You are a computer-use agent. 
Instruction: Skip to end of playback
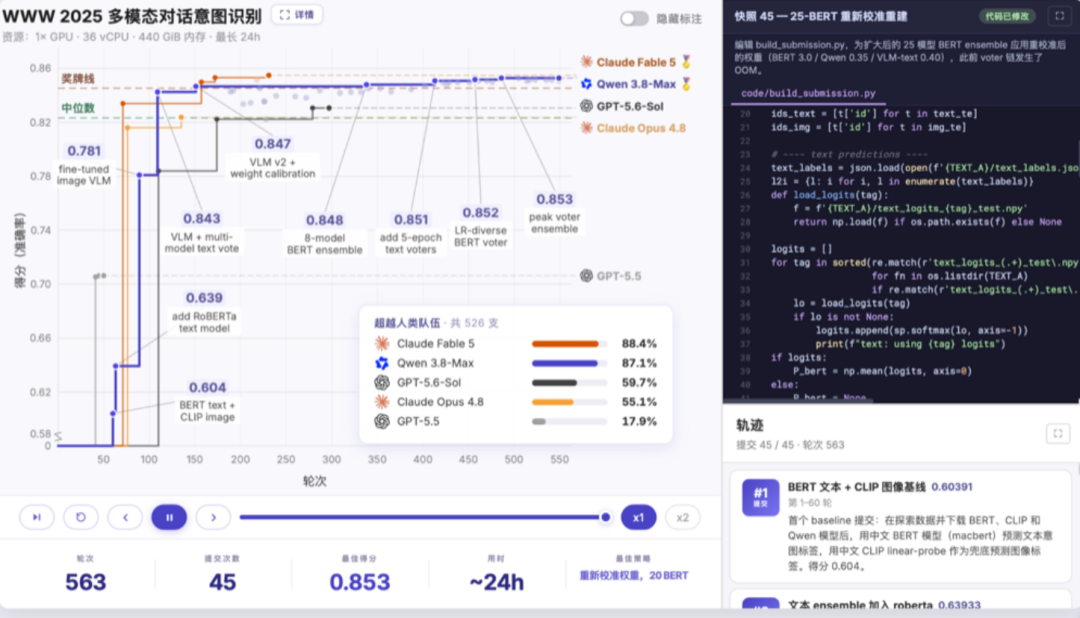[x=37, y=517]
